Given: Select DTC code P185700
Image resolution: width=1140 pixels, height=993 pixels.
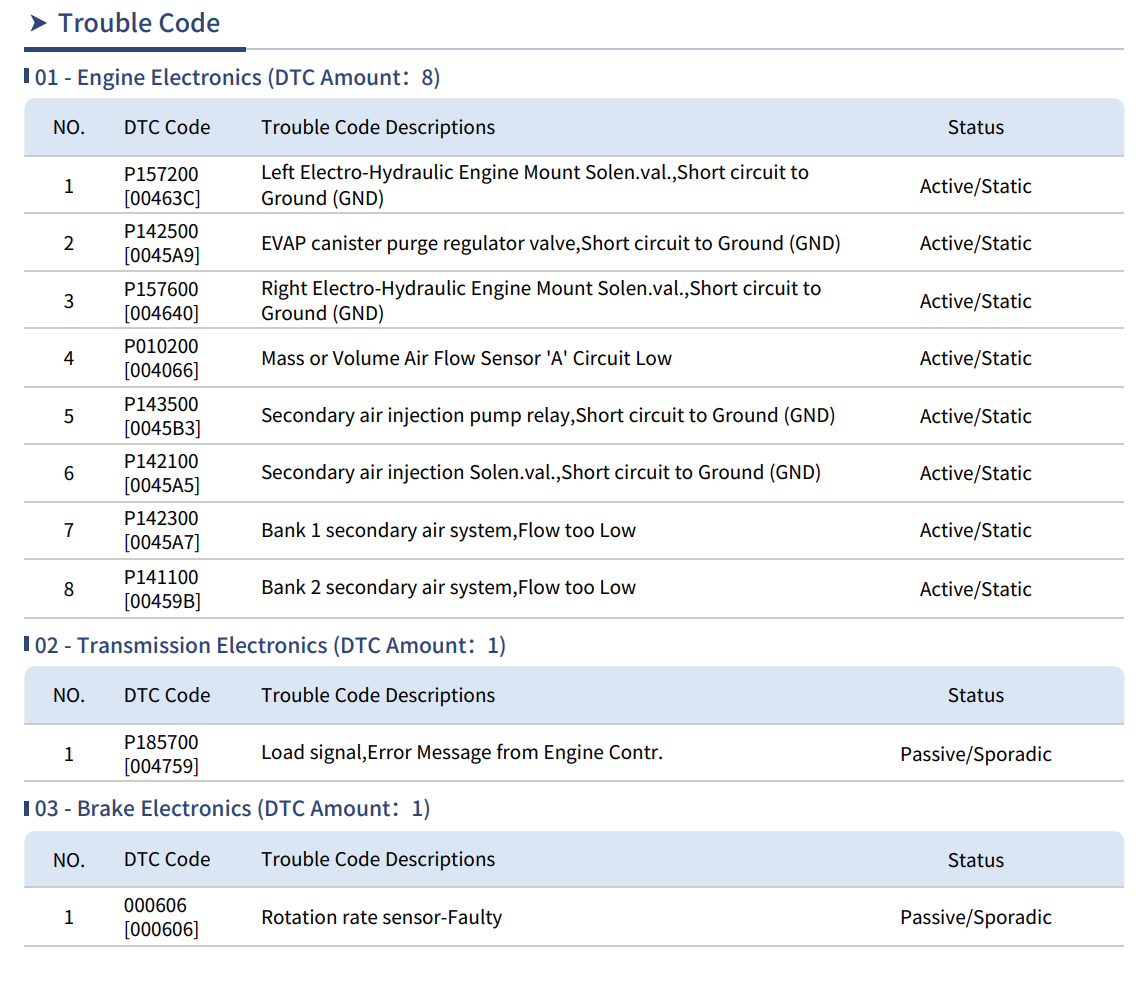Looking at the screenshot, I should coord(161,743).
